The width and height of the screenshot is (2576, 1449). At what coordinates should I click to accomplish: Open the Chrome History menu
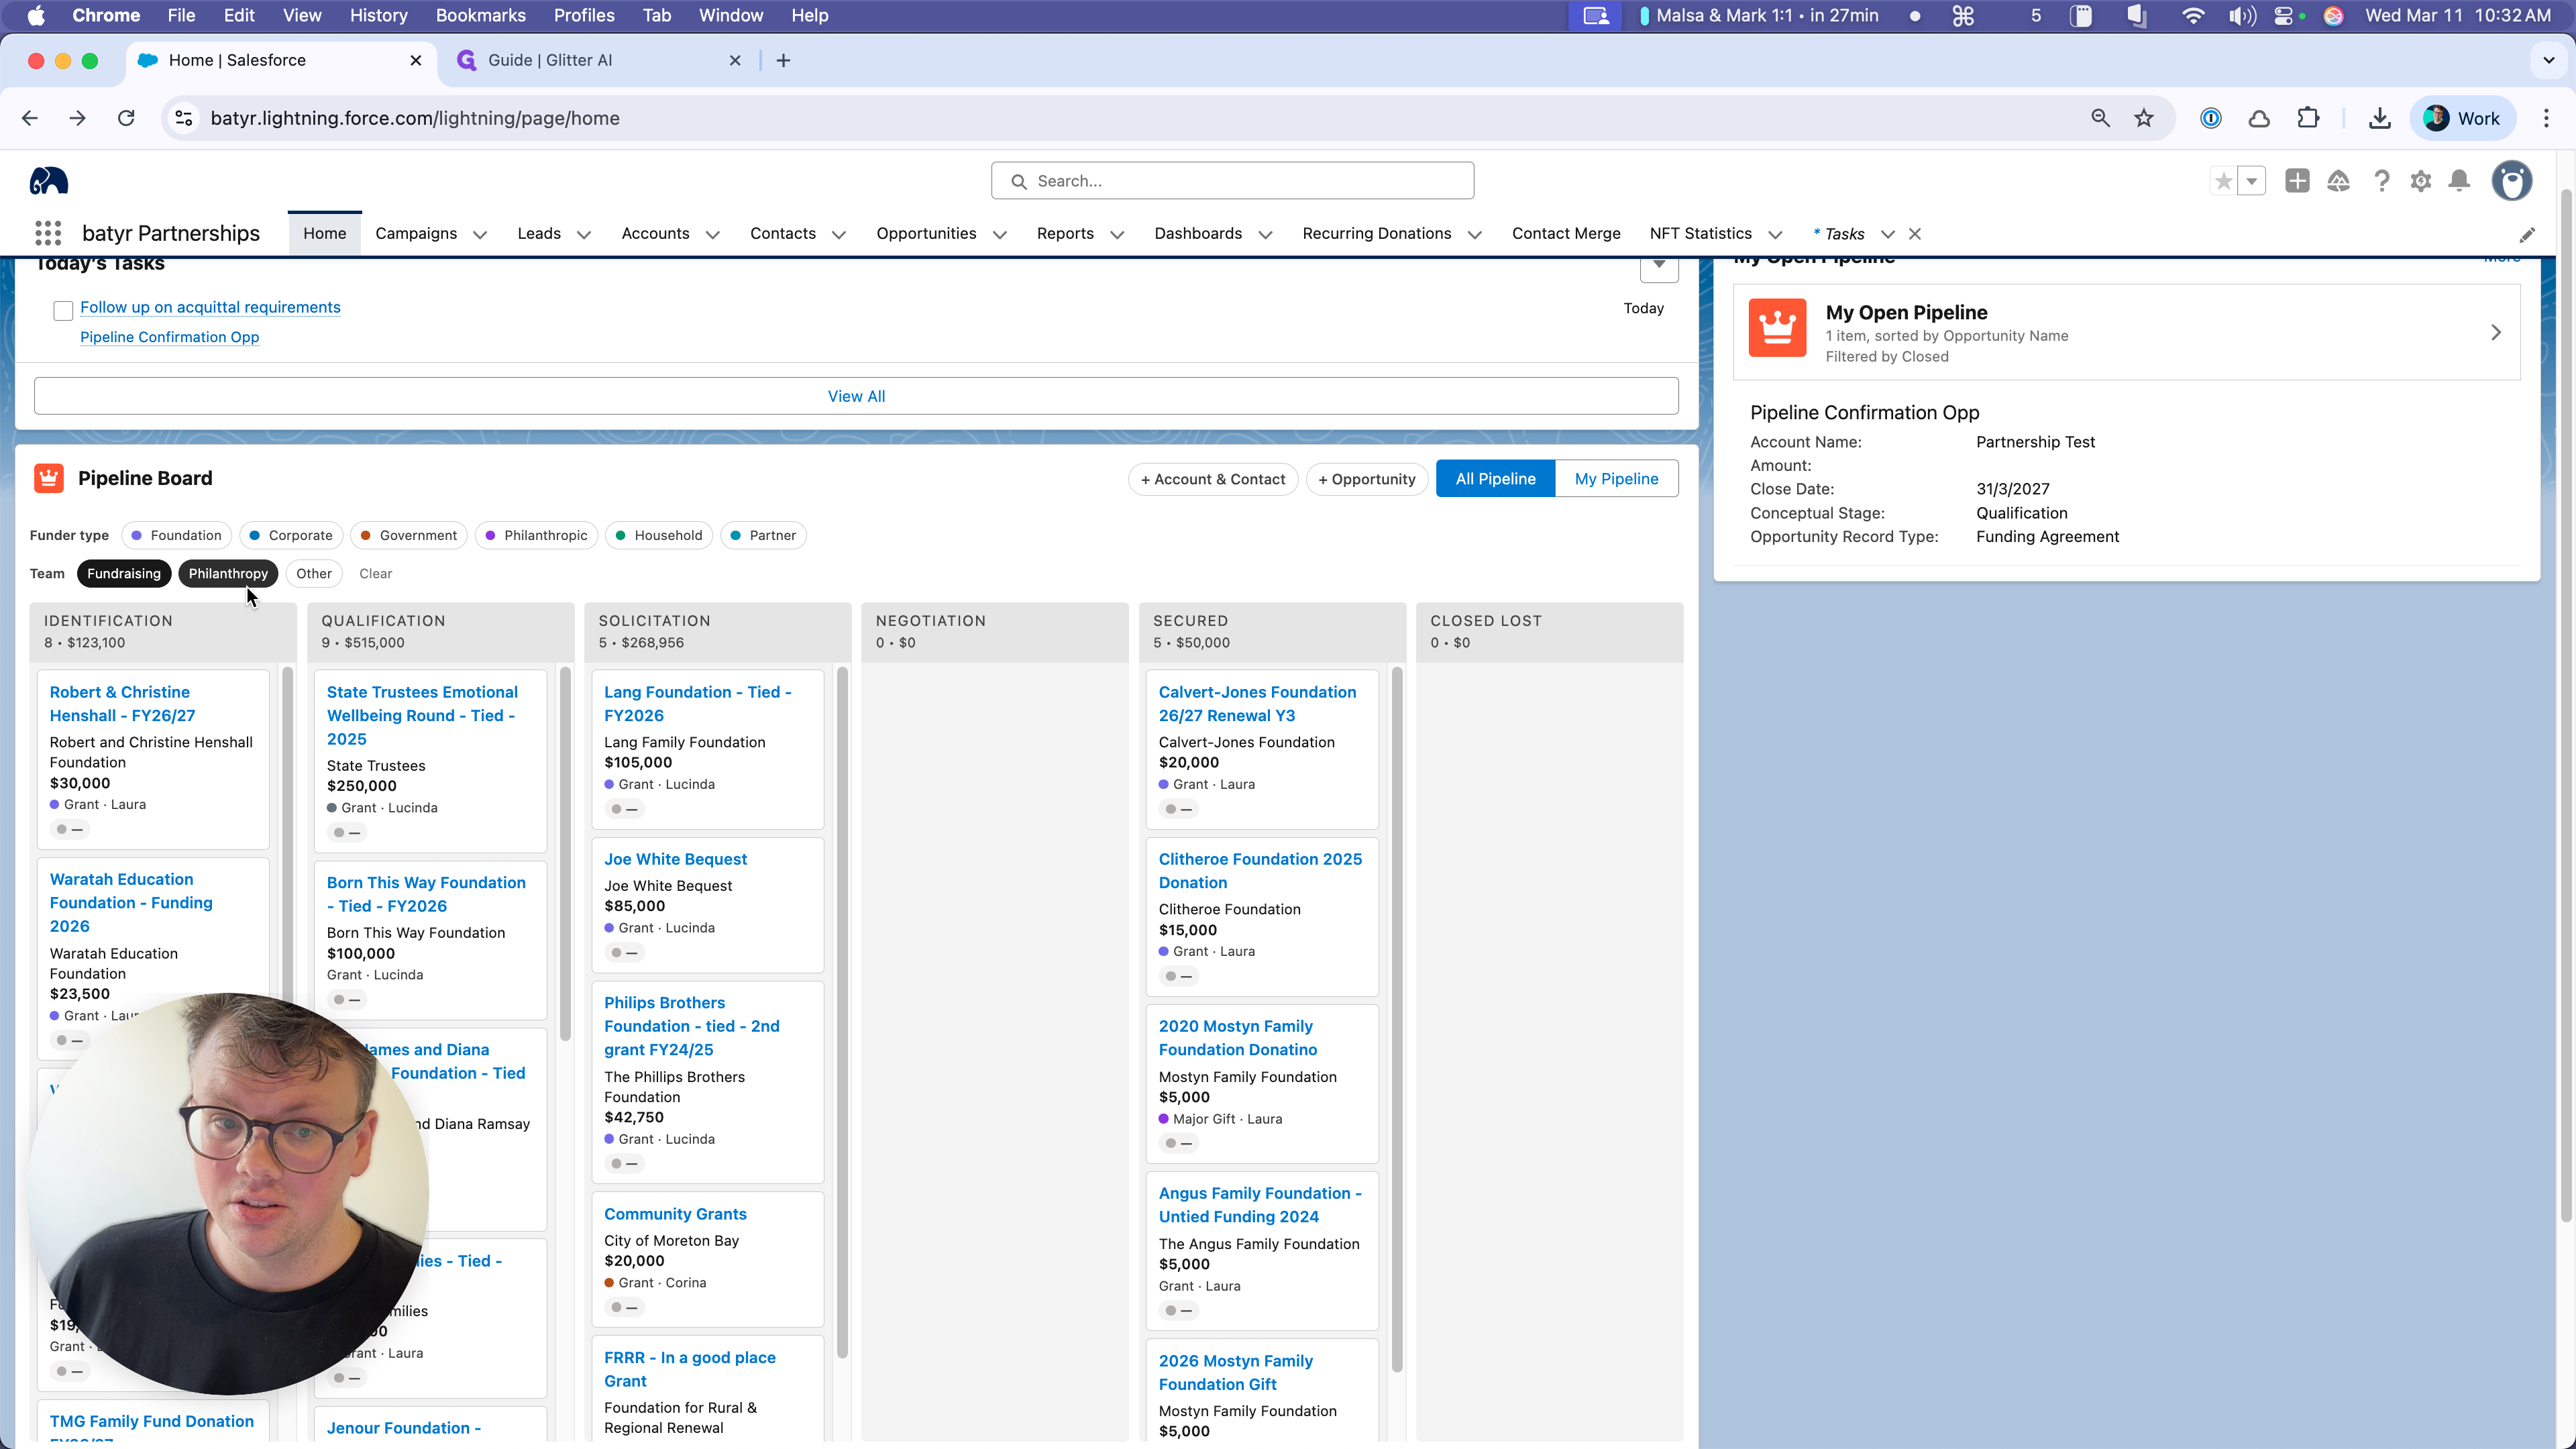click(x=378, y=16)
